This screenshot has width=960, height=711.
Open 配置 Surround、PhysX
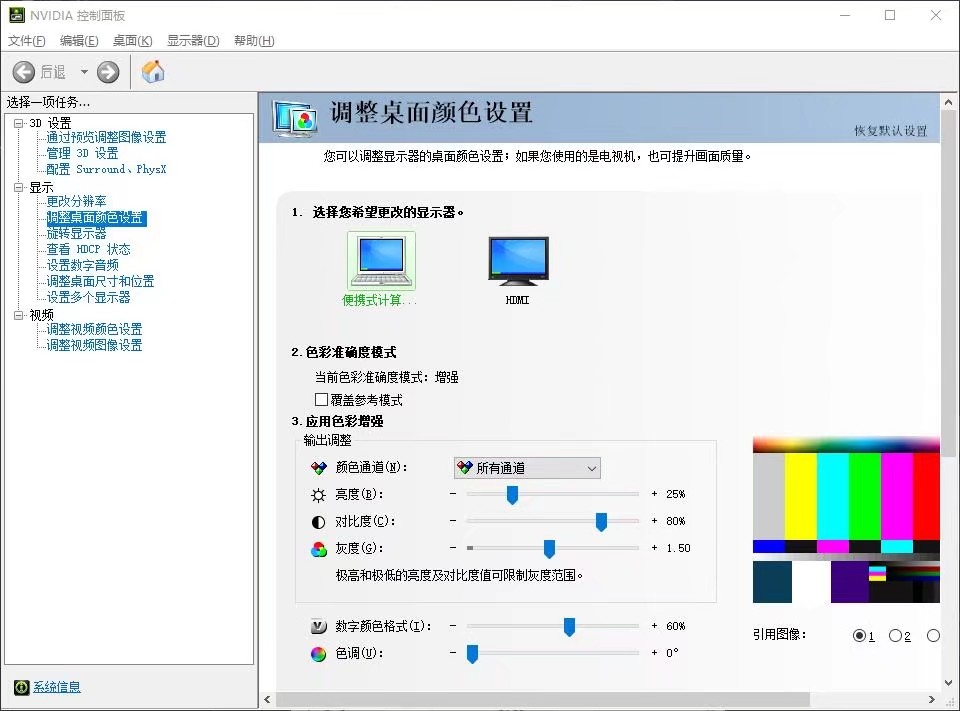107,169
